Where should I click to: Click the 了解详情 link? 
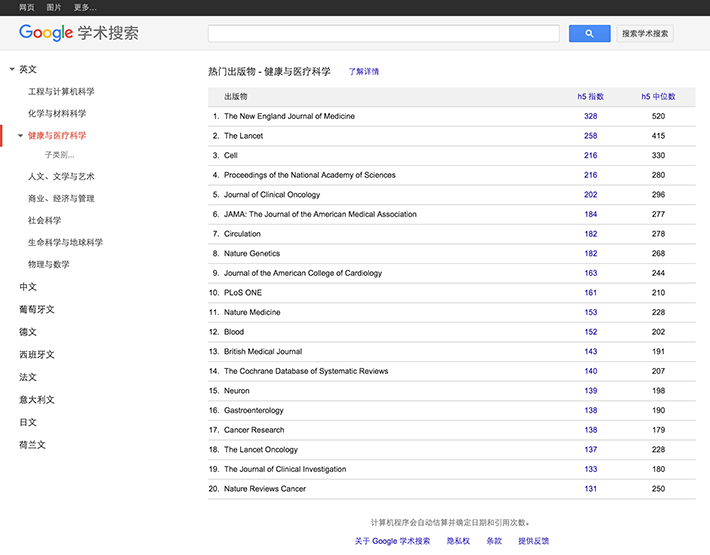pyautogui.click(x=364, y=72)
